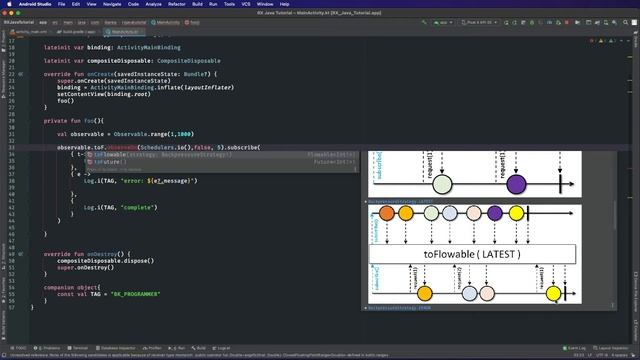The height and width of the screenshot is (360, 640).
Task: Open the Resource Manager side panel
Action: (x=4, y=79)
